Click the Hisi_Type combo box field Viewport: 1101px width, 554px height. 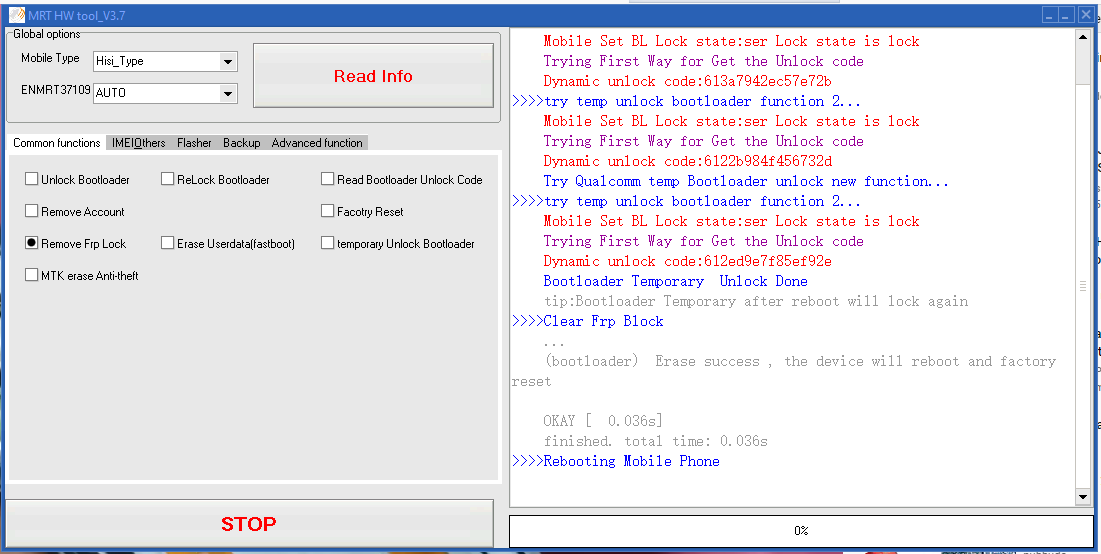[165, 61]
